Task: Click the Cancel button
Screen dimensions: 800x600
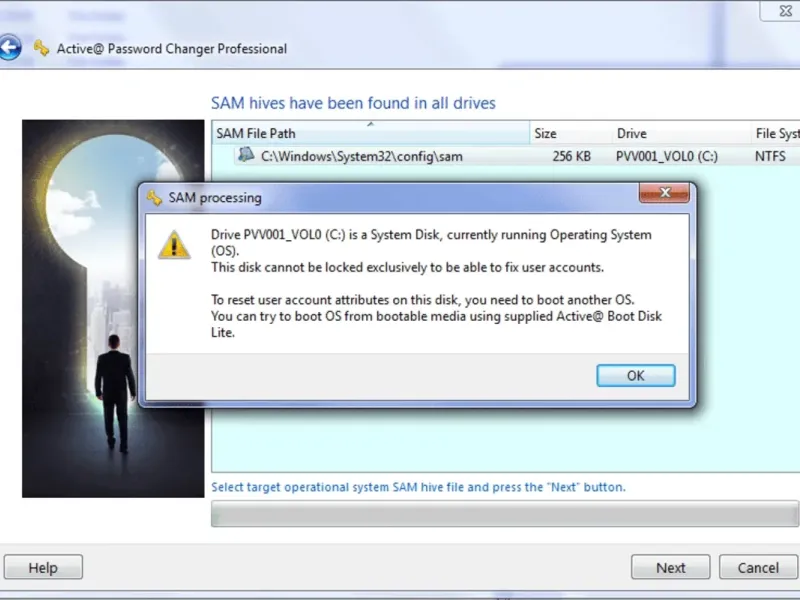Action: coord(758,567)
